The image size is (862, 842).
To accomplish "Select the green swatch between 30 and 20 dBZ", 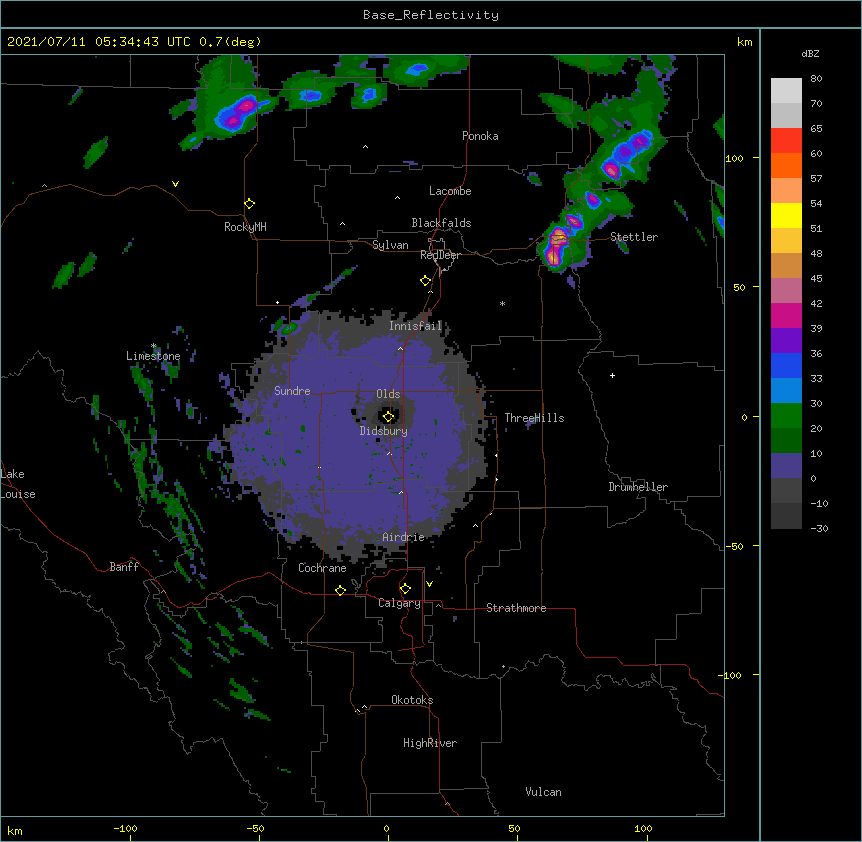I will (x=786, y=416).
